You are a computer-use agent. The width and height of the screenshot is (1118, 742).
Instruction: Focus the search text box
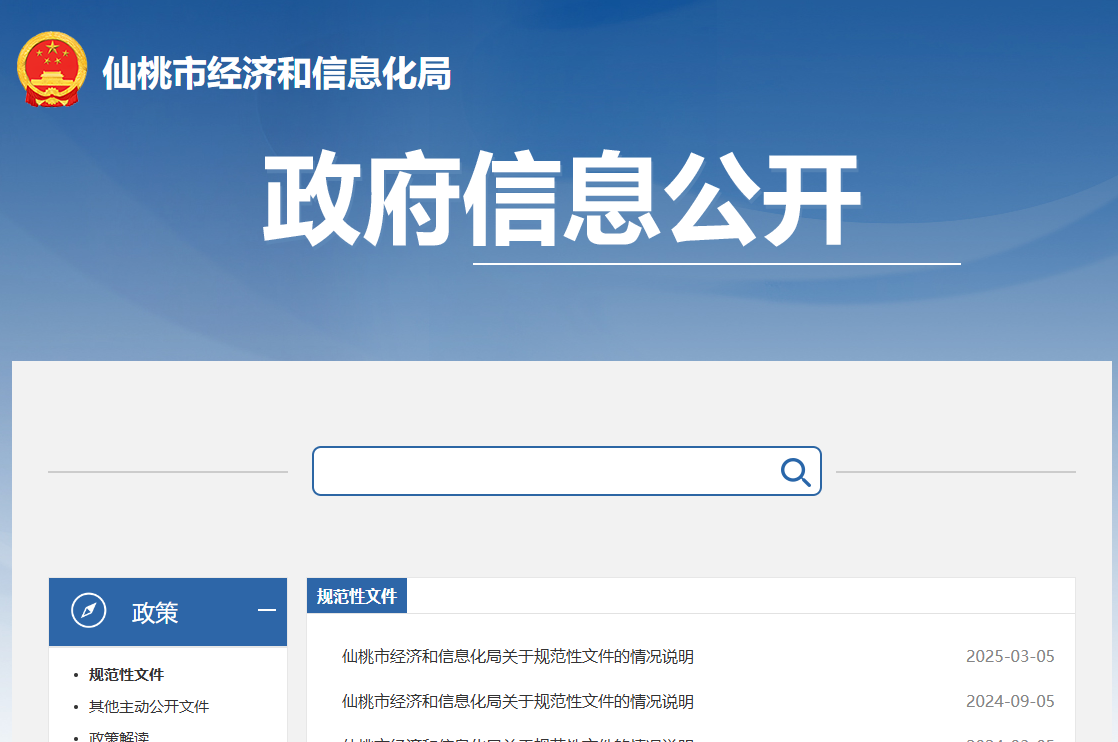(x=545, y=472)
